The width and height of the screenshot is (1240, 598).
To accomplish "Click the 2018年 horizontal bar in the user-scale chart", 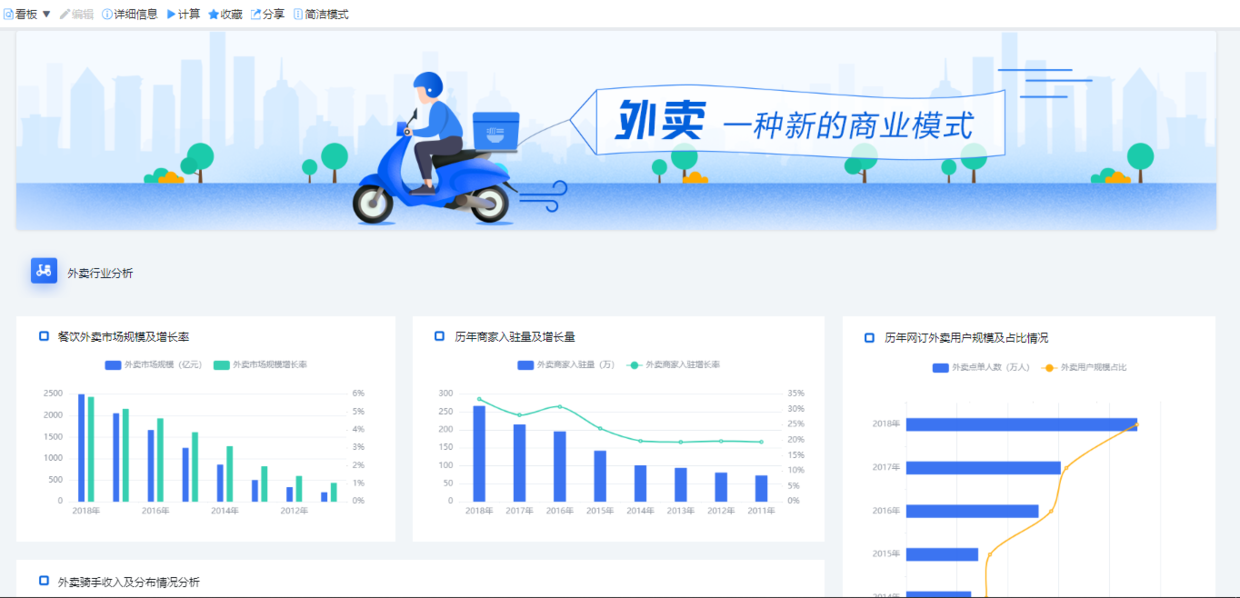I will tap(1021, 425).
